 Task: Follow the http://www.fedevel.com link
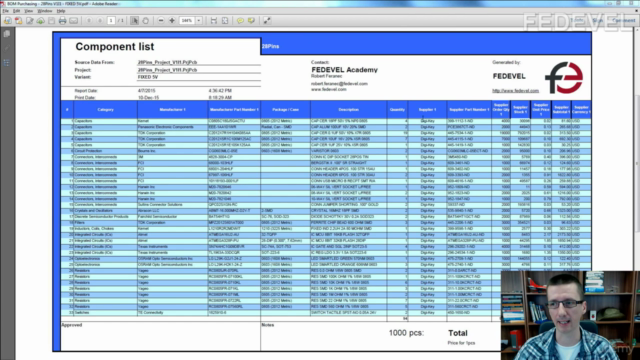click(516, 91)
